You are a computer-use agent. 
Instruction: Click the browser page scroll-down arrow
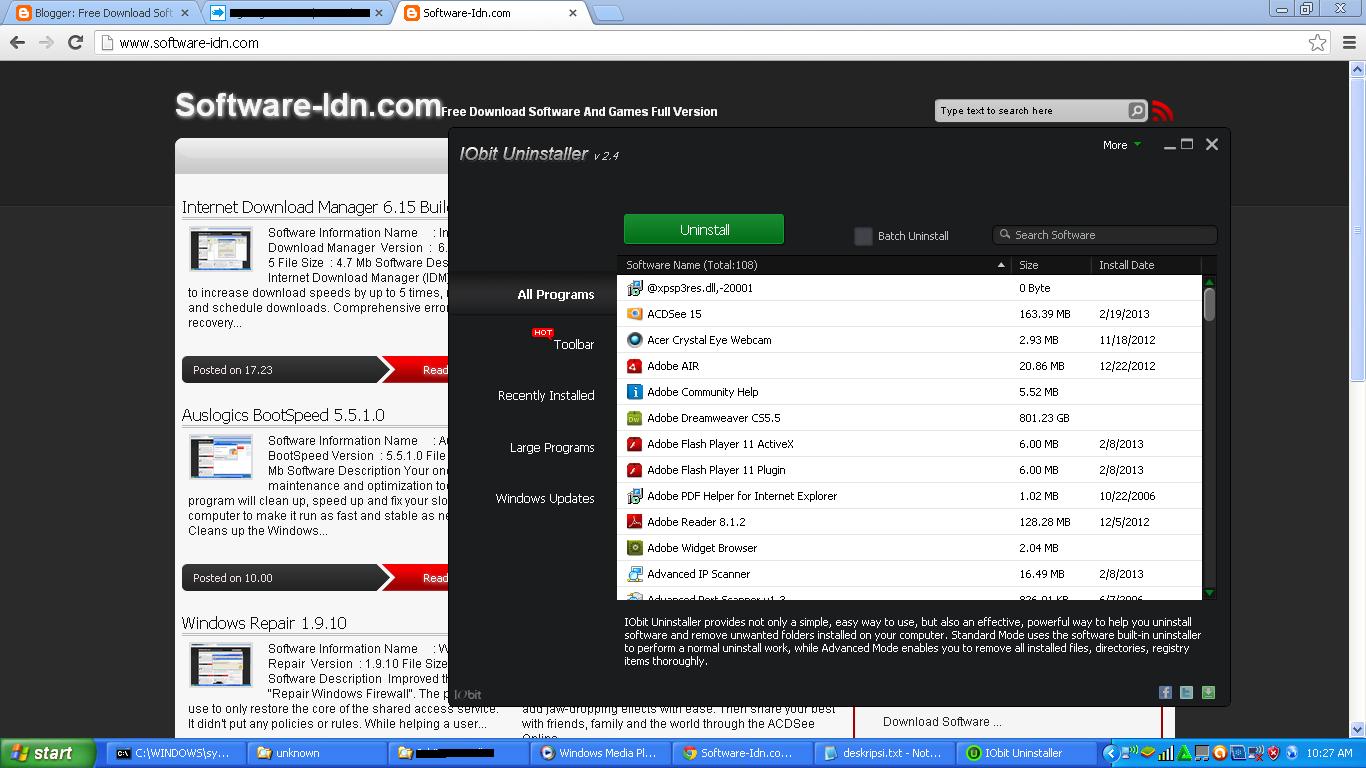1357,730
